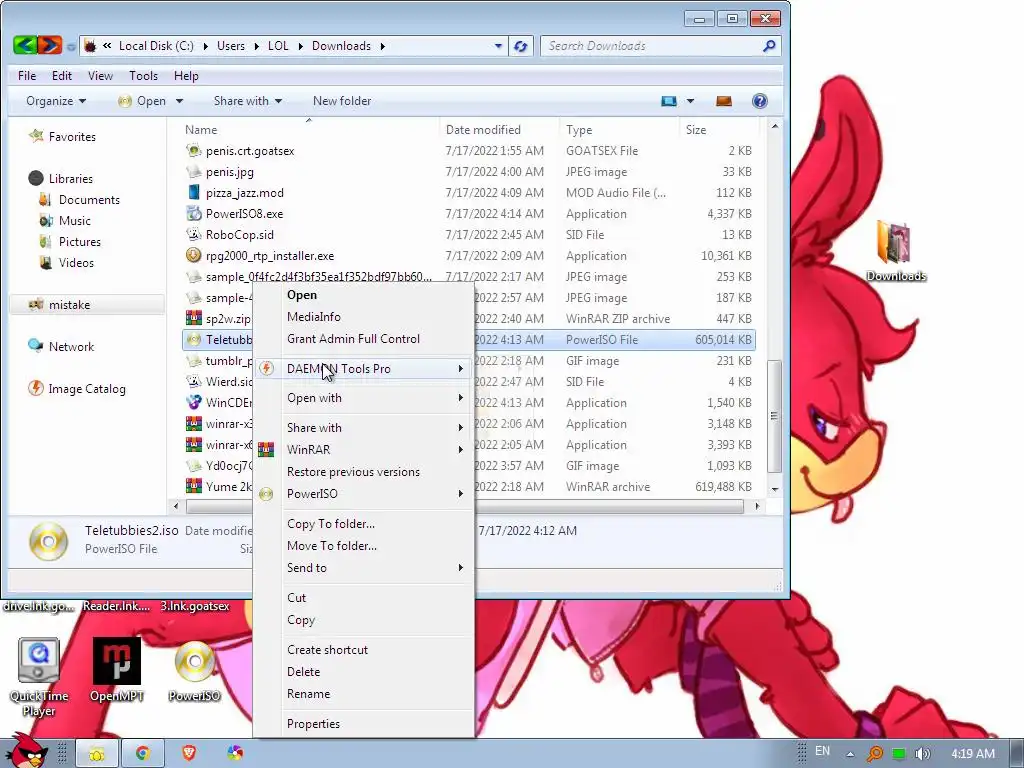
Task: Expand the Send to submenu arrow
Action: point(460,568)
